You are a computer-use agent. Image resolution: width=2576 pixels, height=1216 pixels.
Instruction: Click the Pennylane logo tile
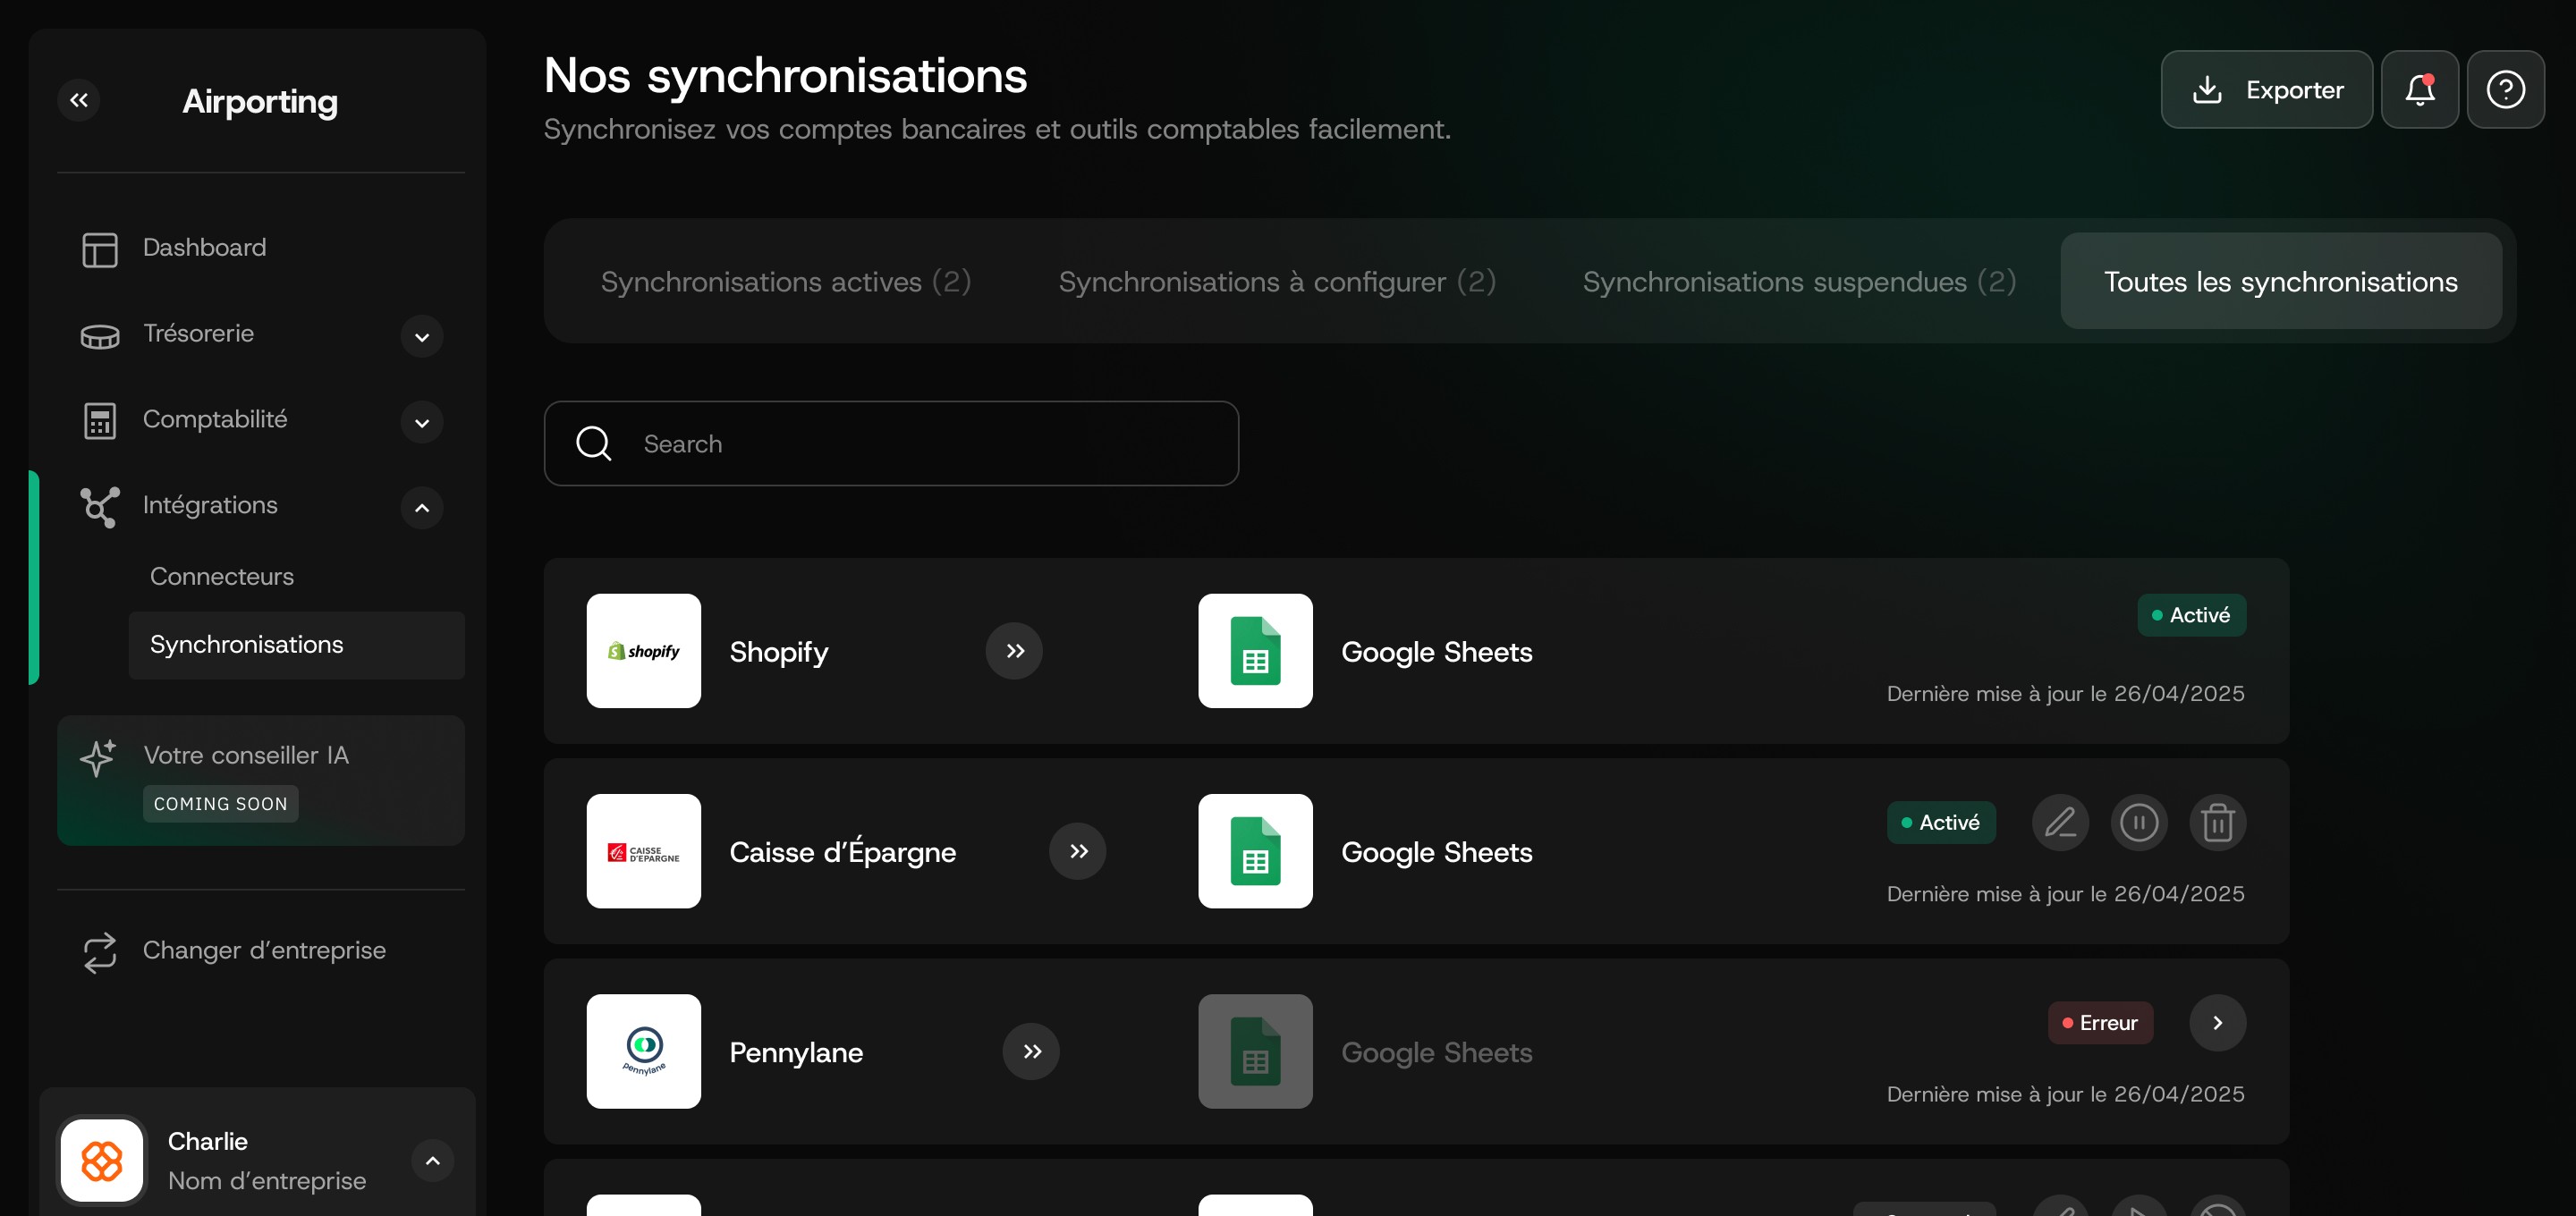(643, 1051)
